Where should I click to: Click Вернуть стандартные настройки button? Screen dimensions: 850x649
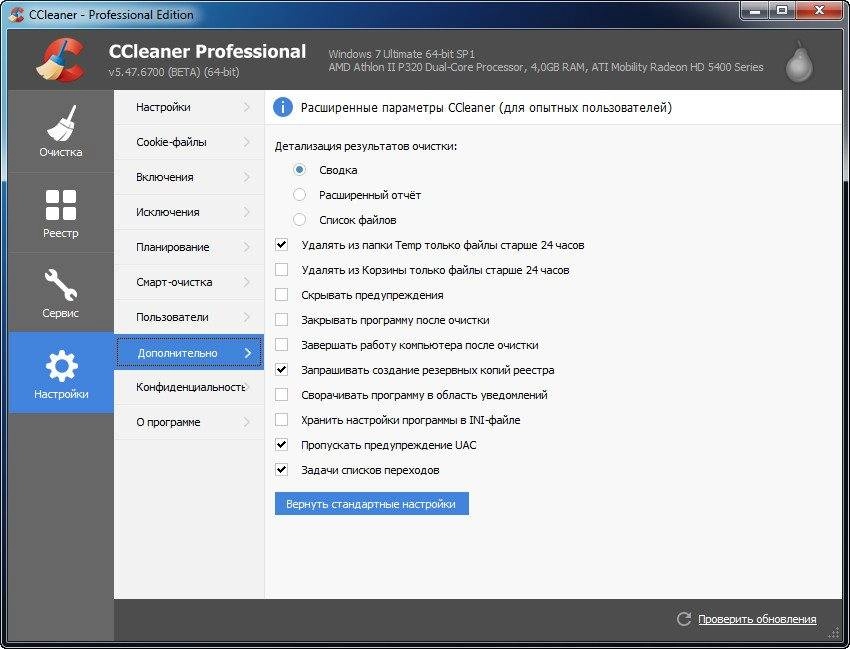[371, 504]
